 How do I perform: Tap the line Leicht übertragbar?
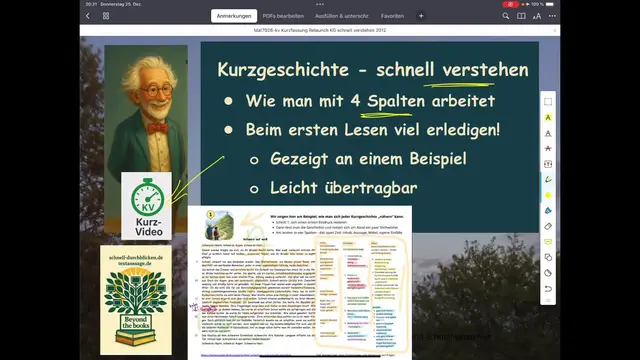[x=344, y=188]
